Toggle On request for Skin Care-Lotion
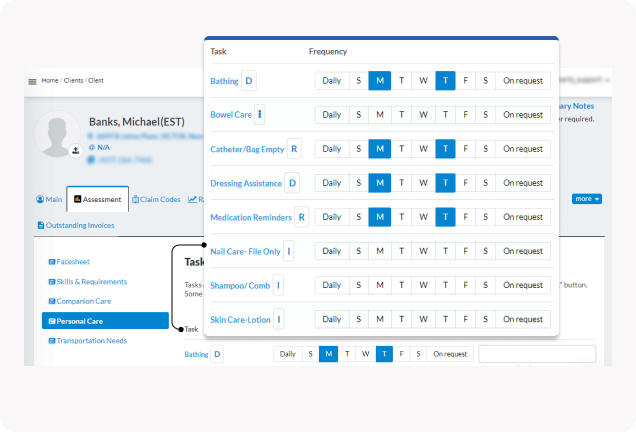The height and width of the screenshot is (432, 636). 523,319
